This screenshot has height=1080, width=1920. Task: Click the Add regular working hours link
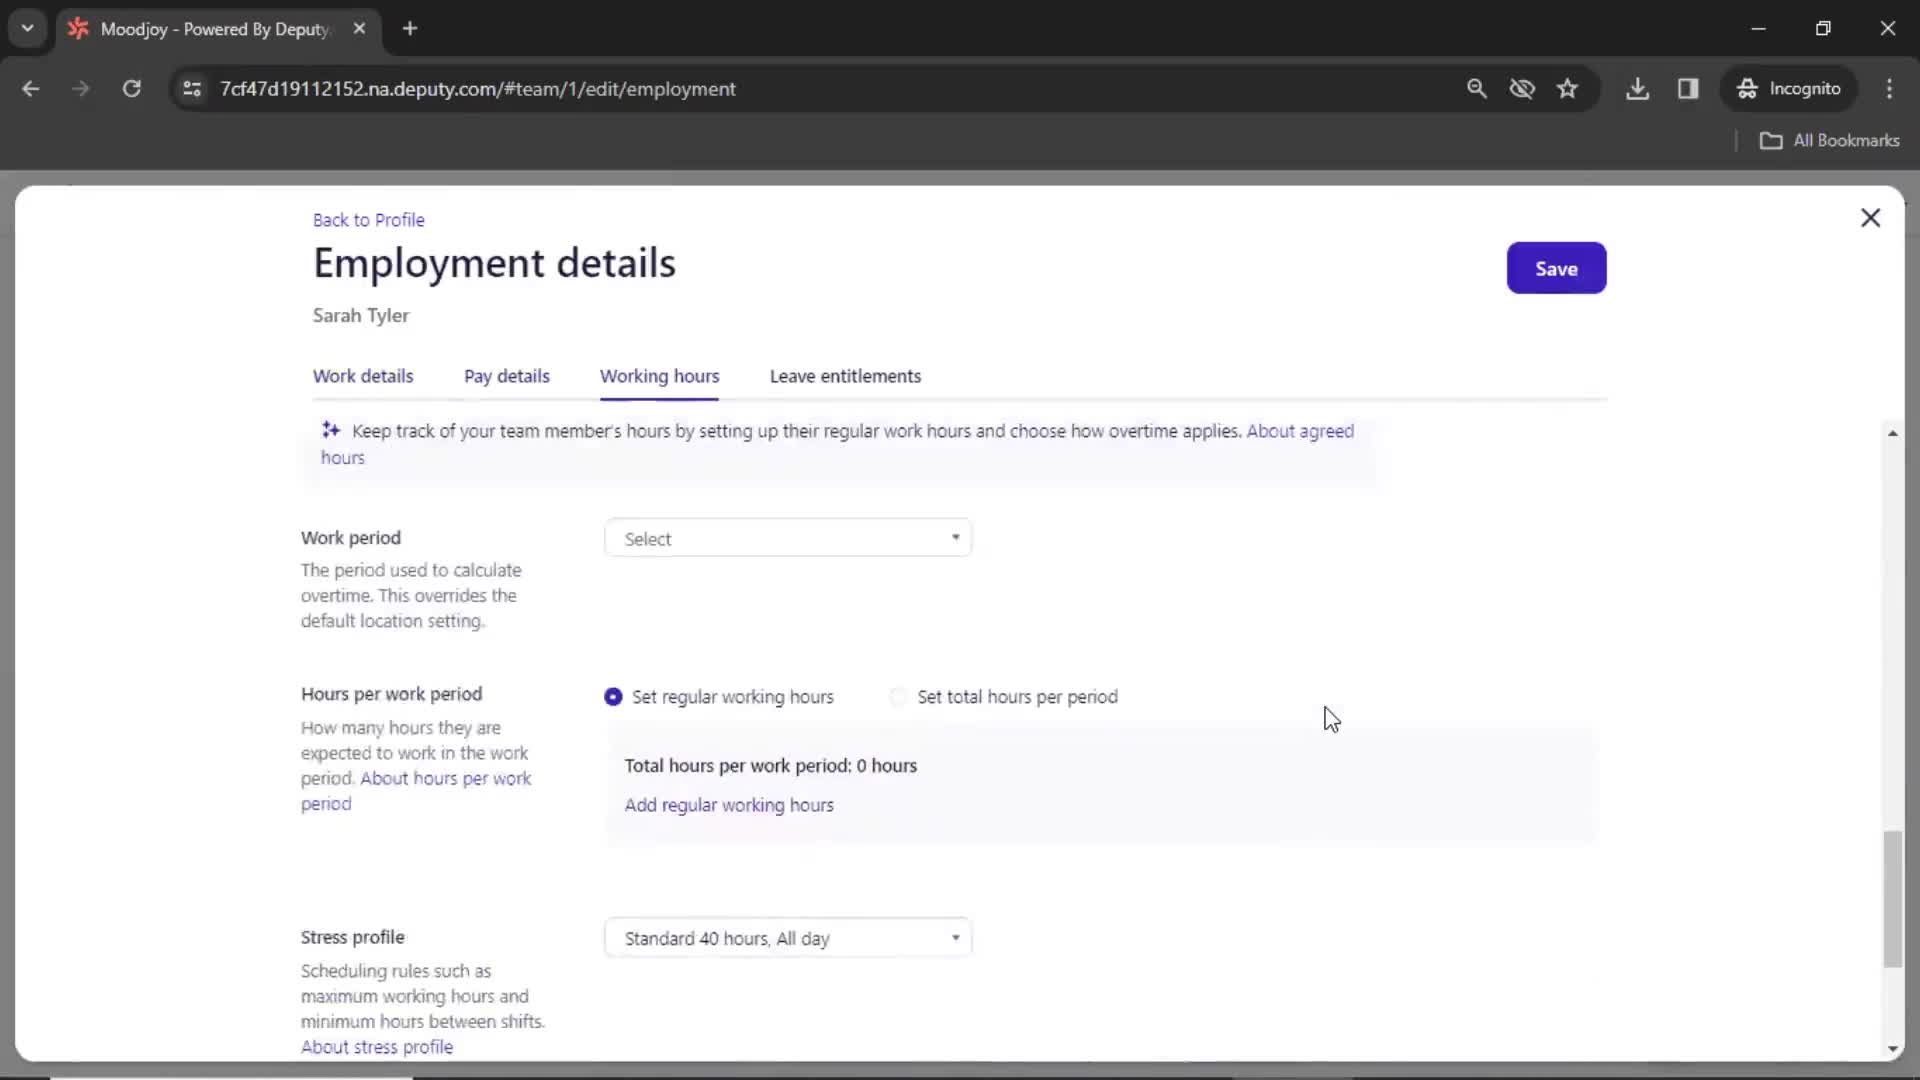729,804
